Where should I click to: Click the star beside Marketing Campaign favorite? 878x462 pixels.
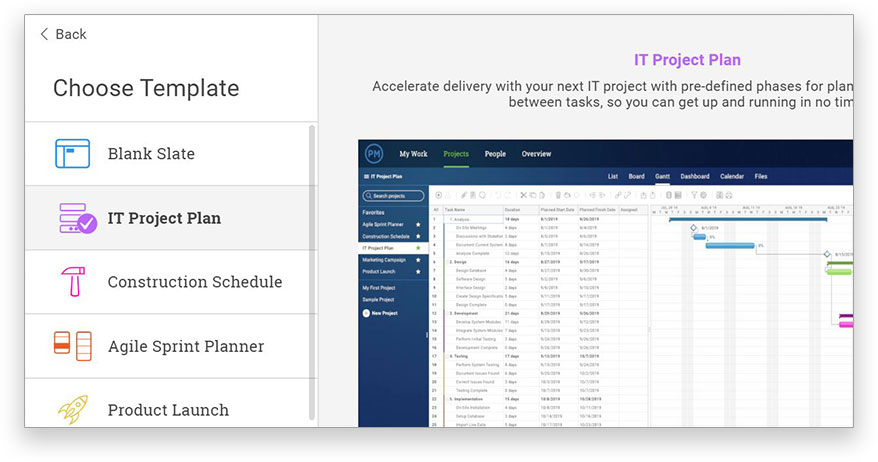tap(418, 260)
